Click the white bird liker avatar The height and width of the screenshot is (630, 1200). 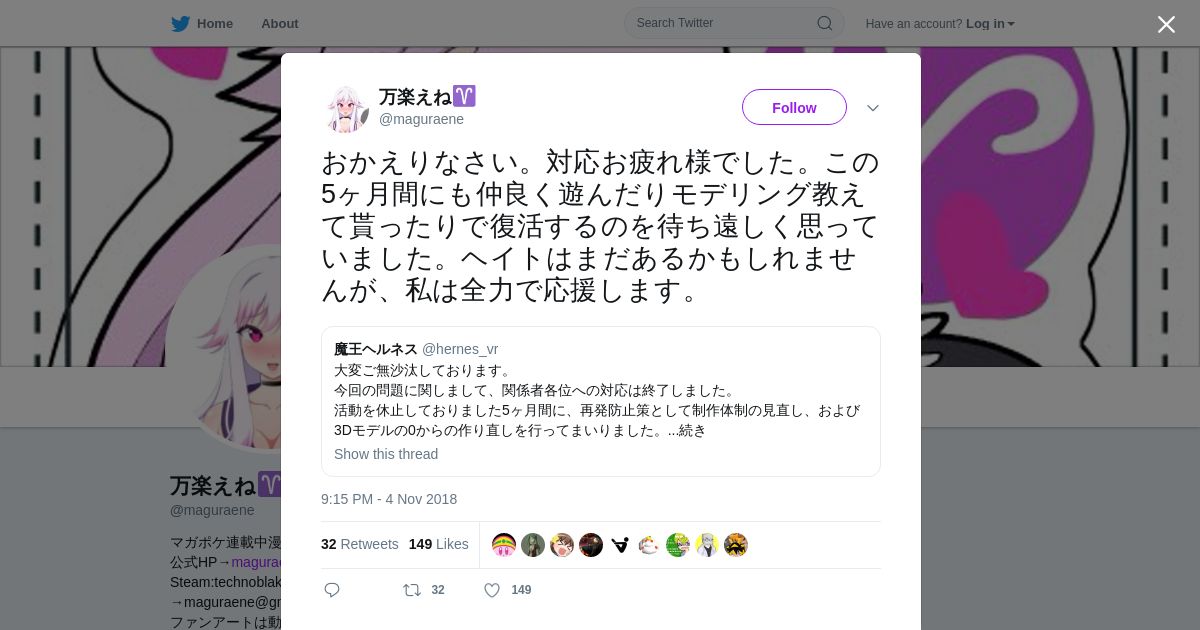click(649, 545)
